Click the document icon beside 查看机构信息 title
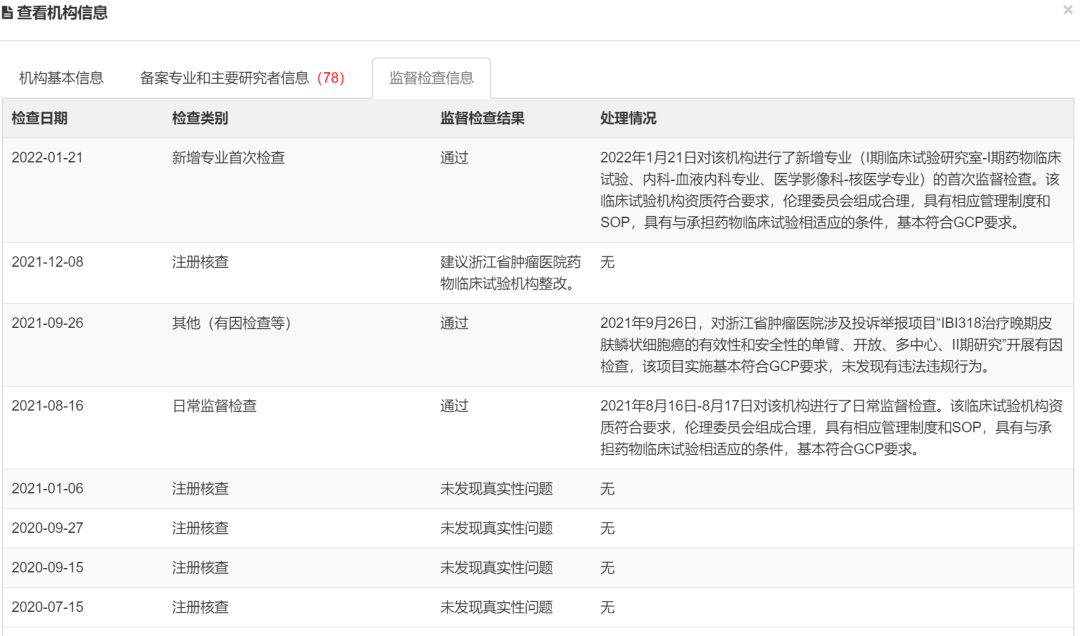 (x=9, y=12)
